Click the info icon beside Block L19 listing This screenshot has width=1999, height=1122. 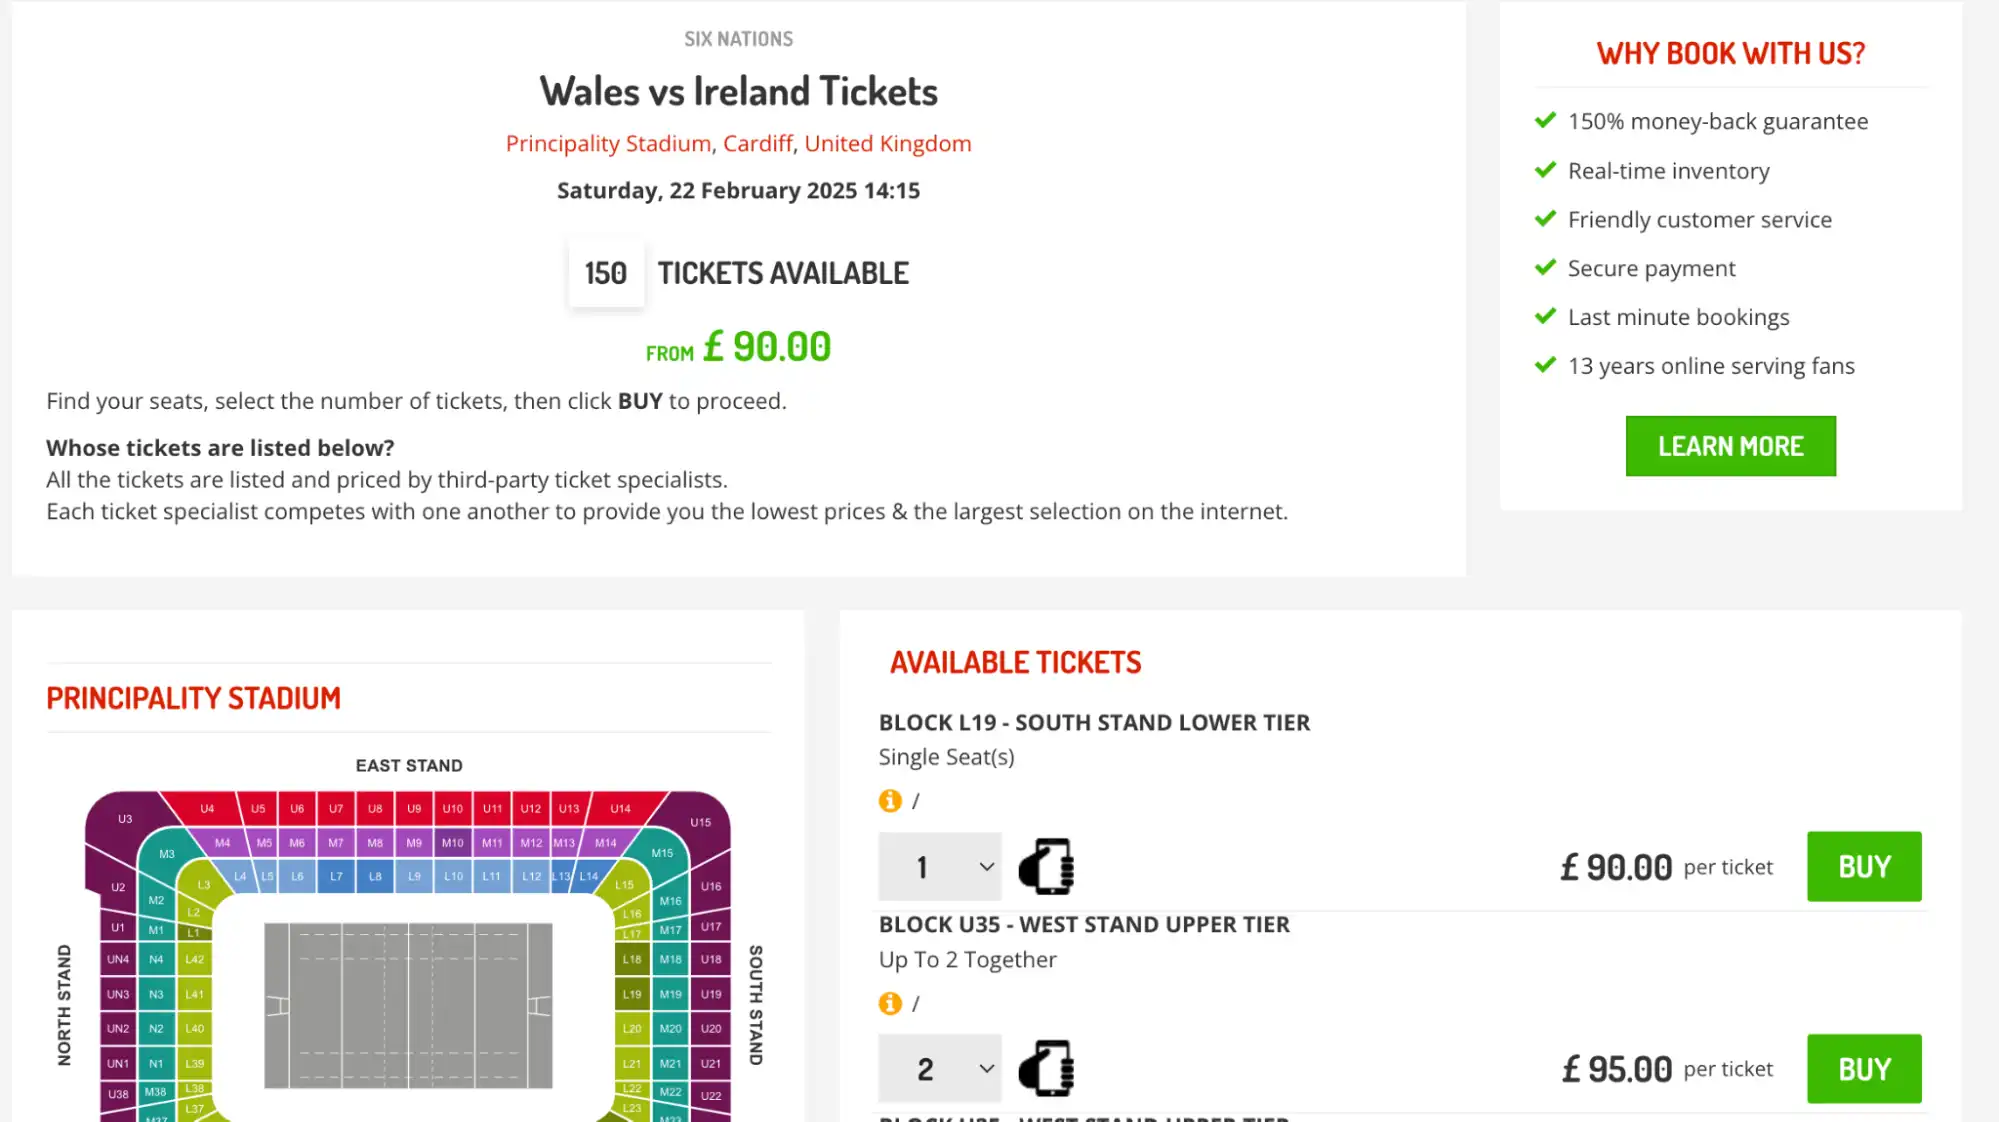click(x=889, y=801)
